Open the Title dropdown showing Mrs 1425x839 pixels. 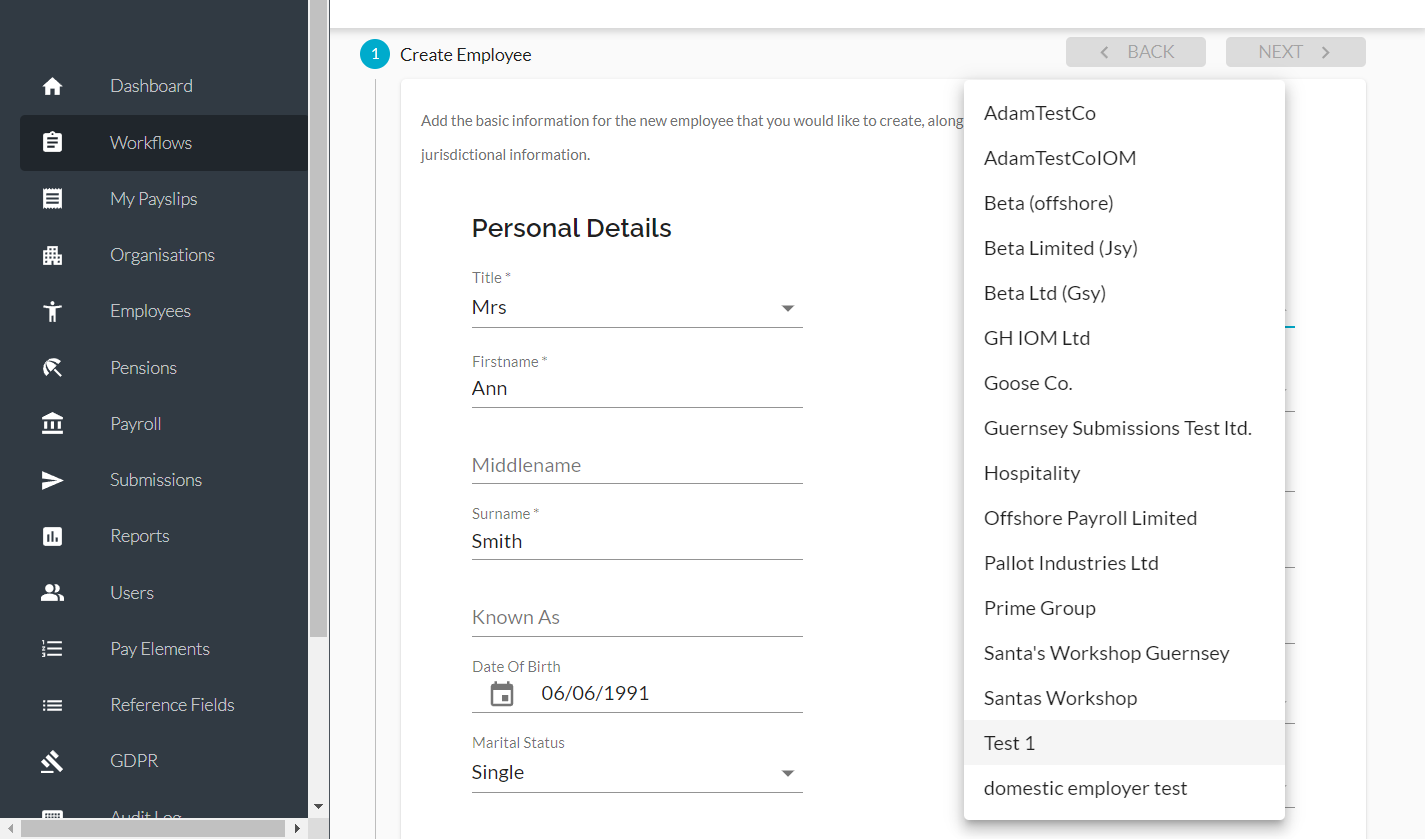(x=637, y=308)
